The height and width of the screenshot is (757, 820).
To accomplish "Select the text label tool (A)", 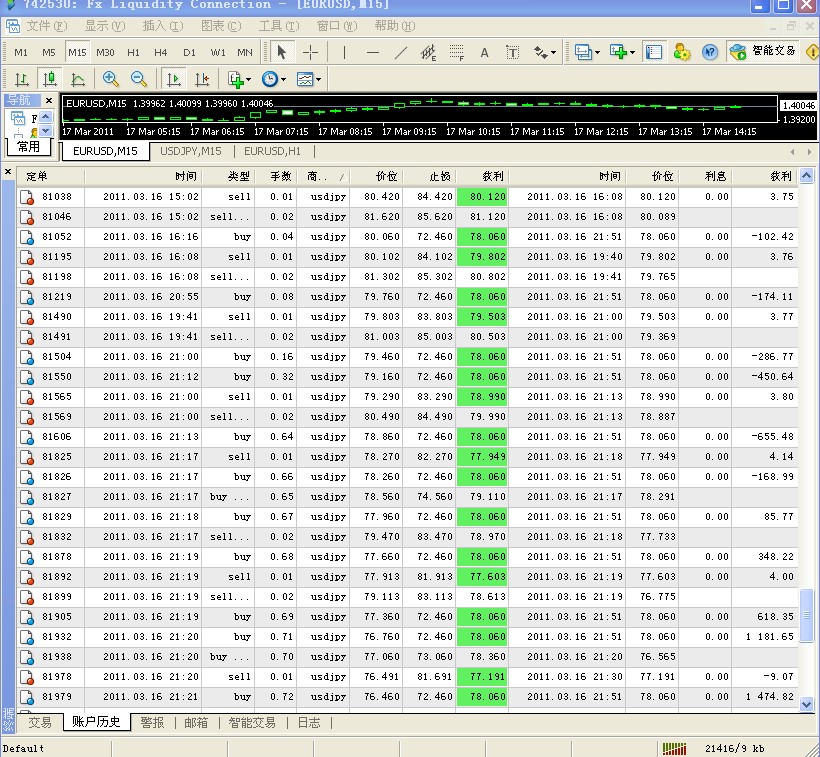I will (x=485, y=52).
